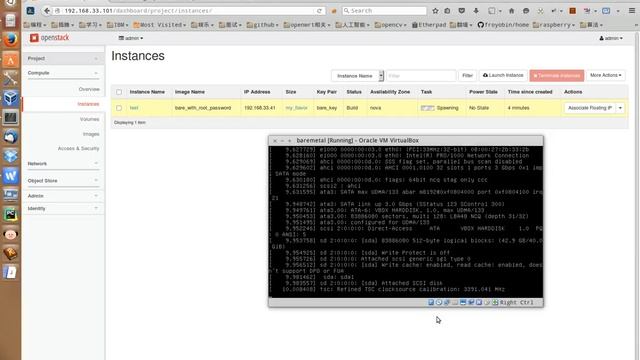The height and width of the screenshot is (360, 640).
Task: Click the Launch Instance button
Action: coord(503,76)
